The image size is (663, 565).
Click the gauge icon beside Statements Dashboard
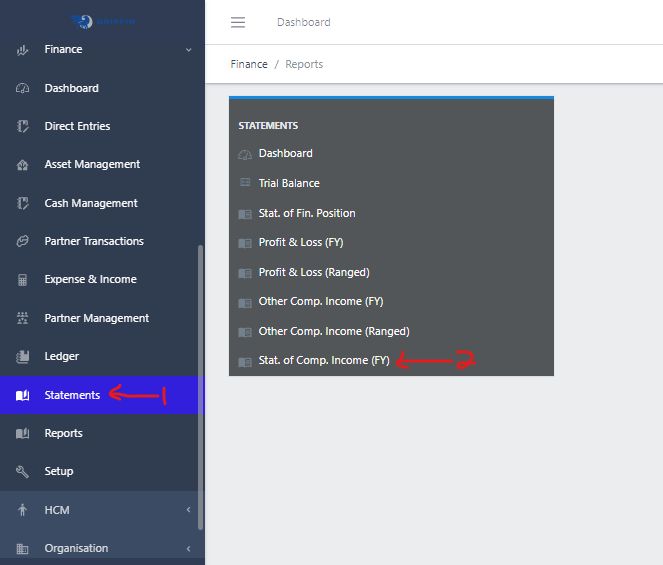tap(245, 154)
